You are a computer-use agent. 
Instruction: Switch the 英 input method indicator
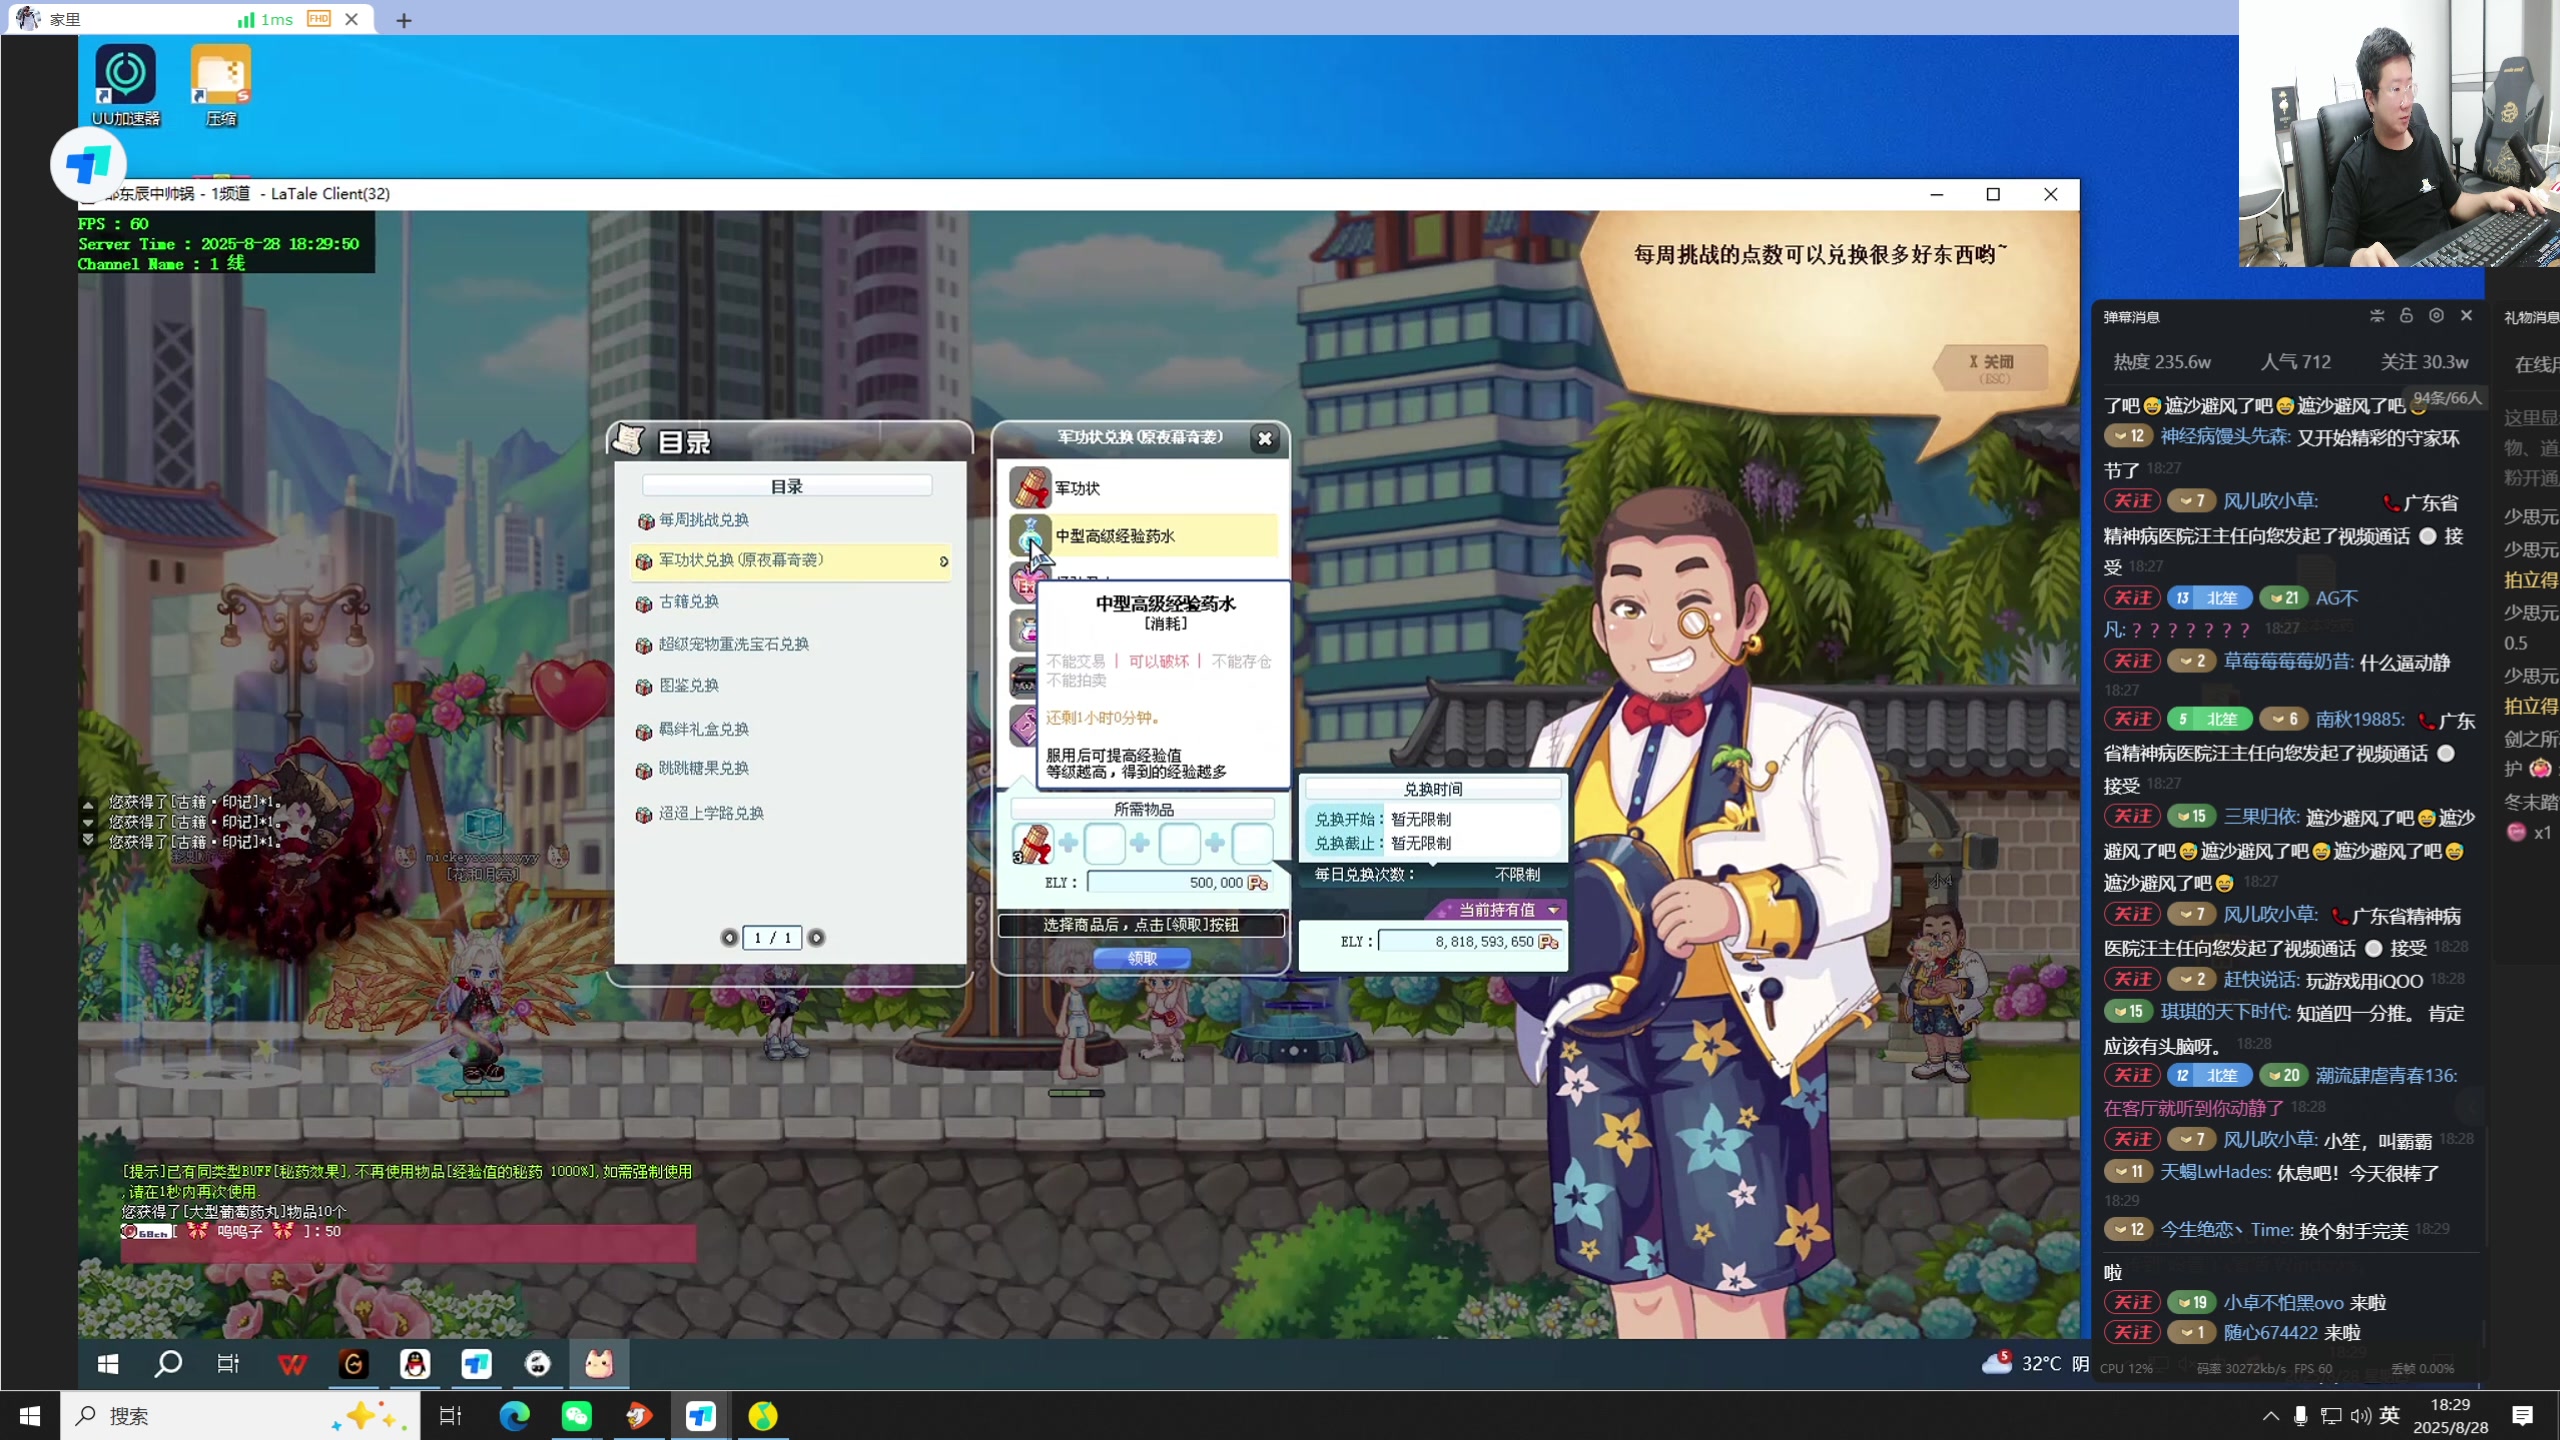[x=2390, y=1416]
